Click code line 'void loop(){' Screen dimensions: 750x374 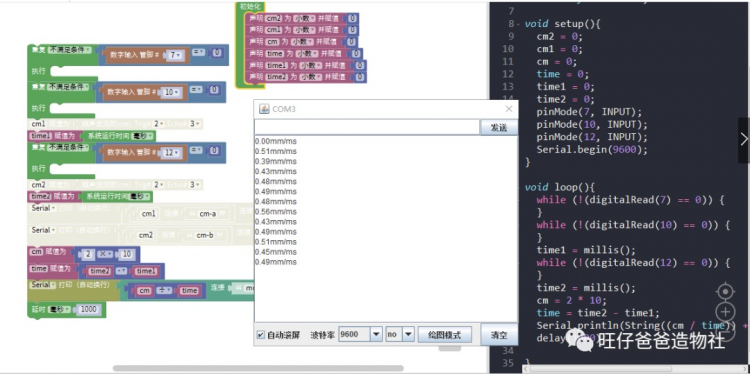(x=560, y=187)
